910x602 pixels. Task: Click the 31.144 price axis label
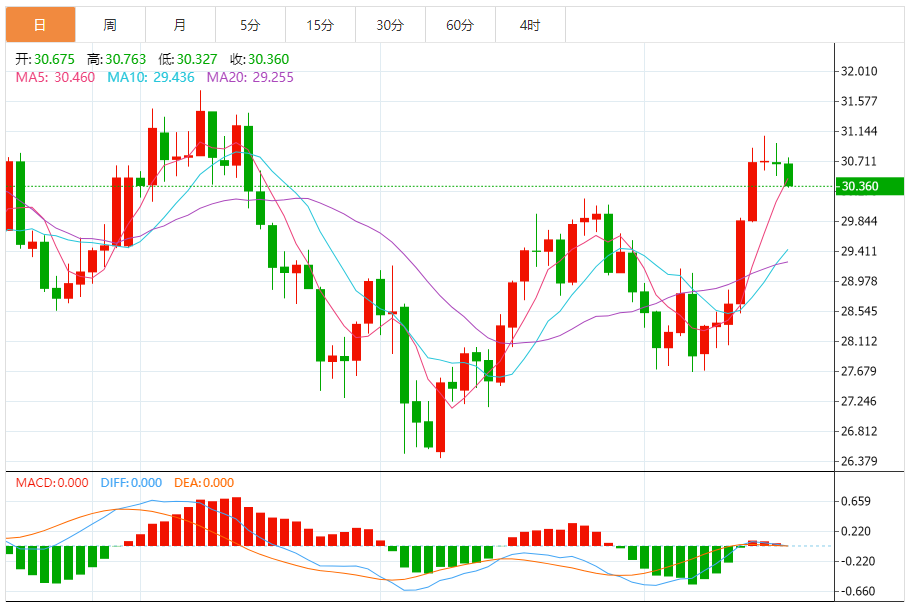click(x=859, y=132)
